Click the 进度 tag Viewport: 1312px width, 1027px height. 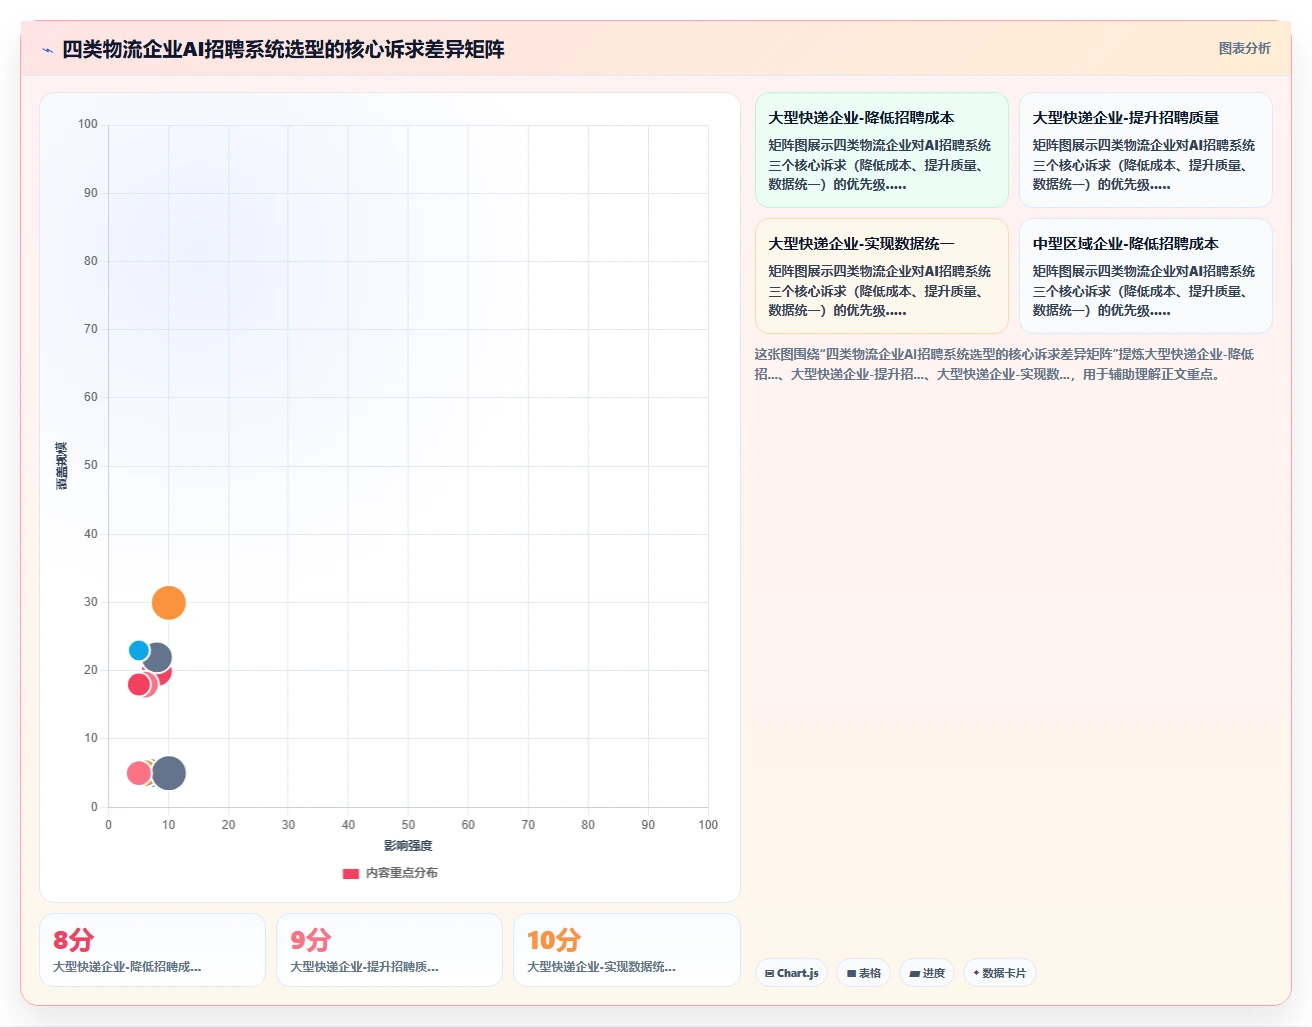[x=927, y=973]
